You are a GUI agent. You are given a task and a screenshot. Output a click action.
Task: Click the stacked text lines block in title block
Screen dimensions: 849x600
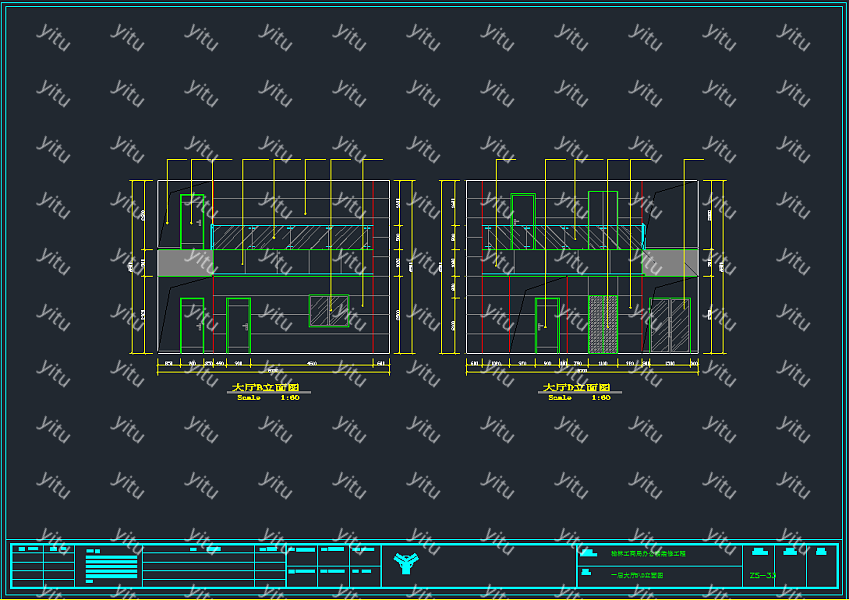point(110,567)
